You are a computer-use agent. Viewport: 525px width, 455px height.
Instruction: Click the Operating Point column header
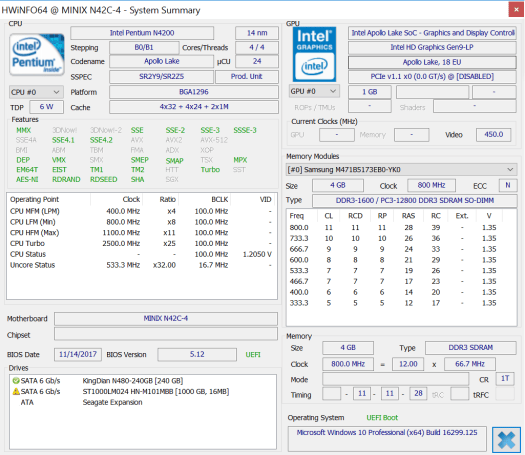(49, 200)
